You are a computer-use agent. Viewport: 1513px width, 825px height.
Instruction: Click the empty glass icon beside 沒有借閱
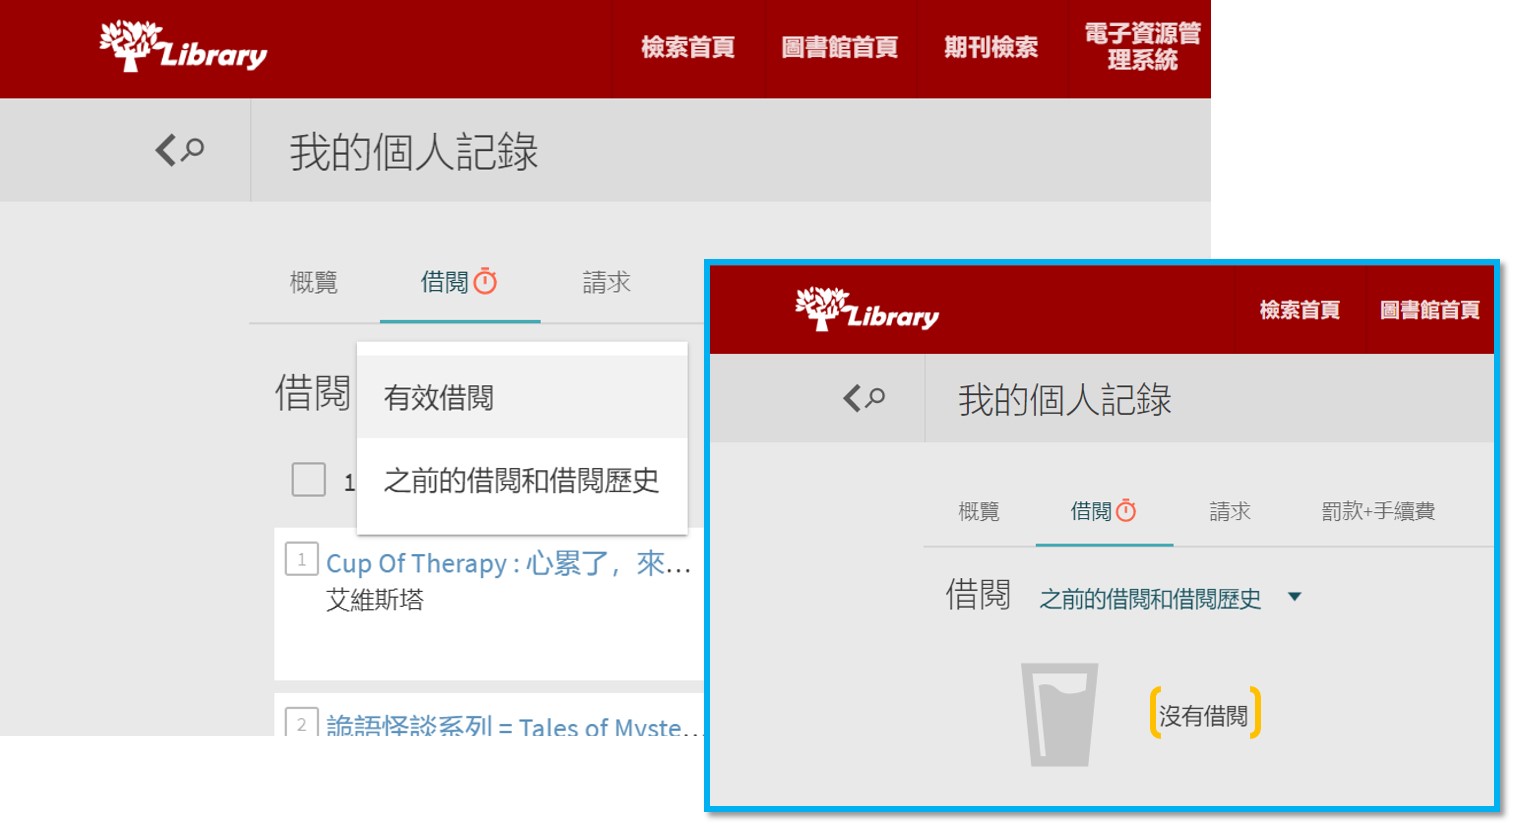(x=1059, y=715)
